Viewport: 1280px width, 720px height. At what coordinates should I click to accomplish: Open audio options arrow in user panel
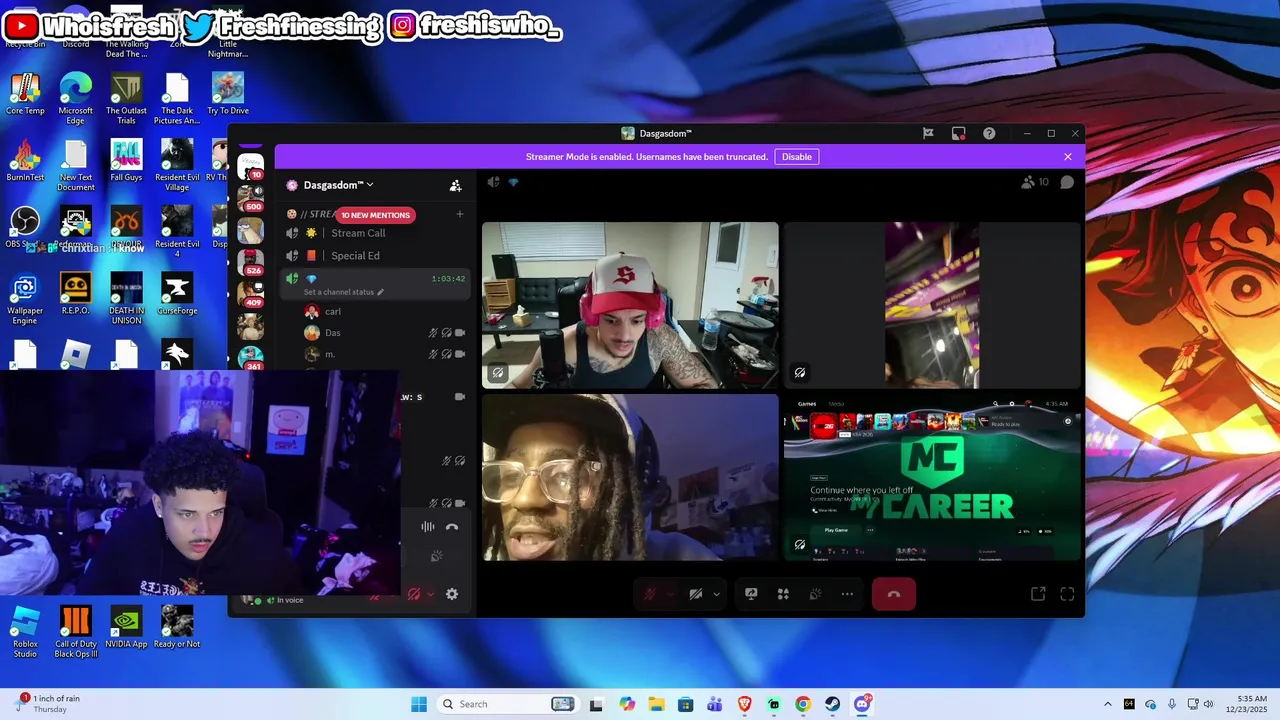pos(431,594)
